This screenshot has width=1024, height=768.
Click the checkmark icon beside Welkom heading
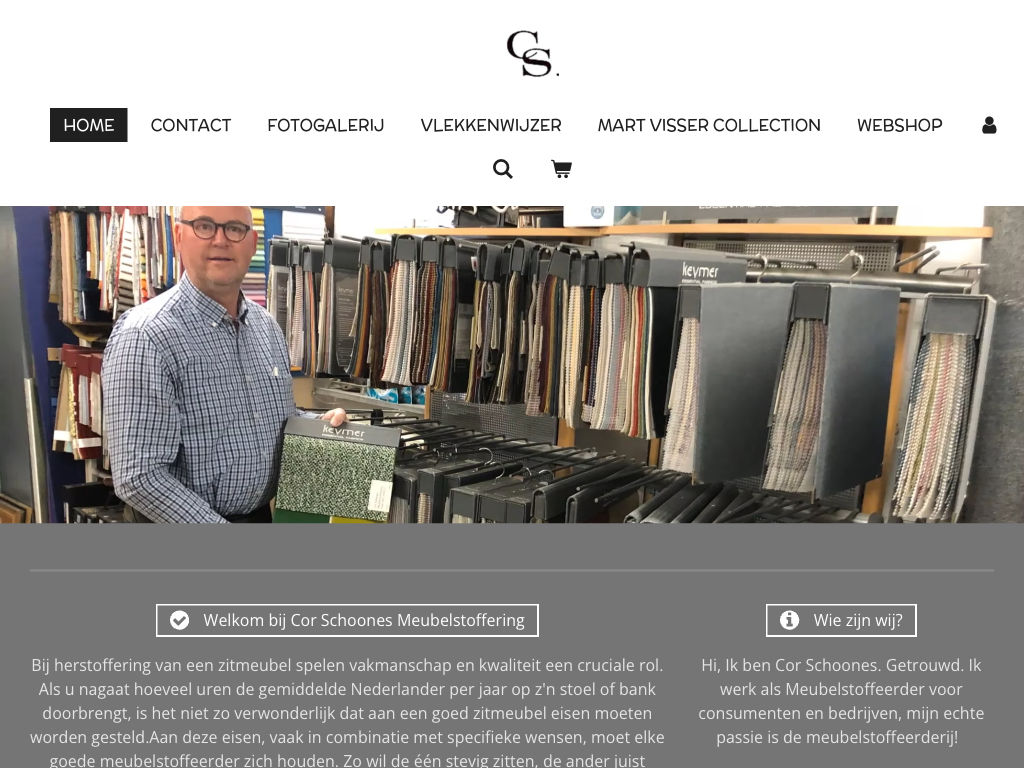tap(180, 620)
